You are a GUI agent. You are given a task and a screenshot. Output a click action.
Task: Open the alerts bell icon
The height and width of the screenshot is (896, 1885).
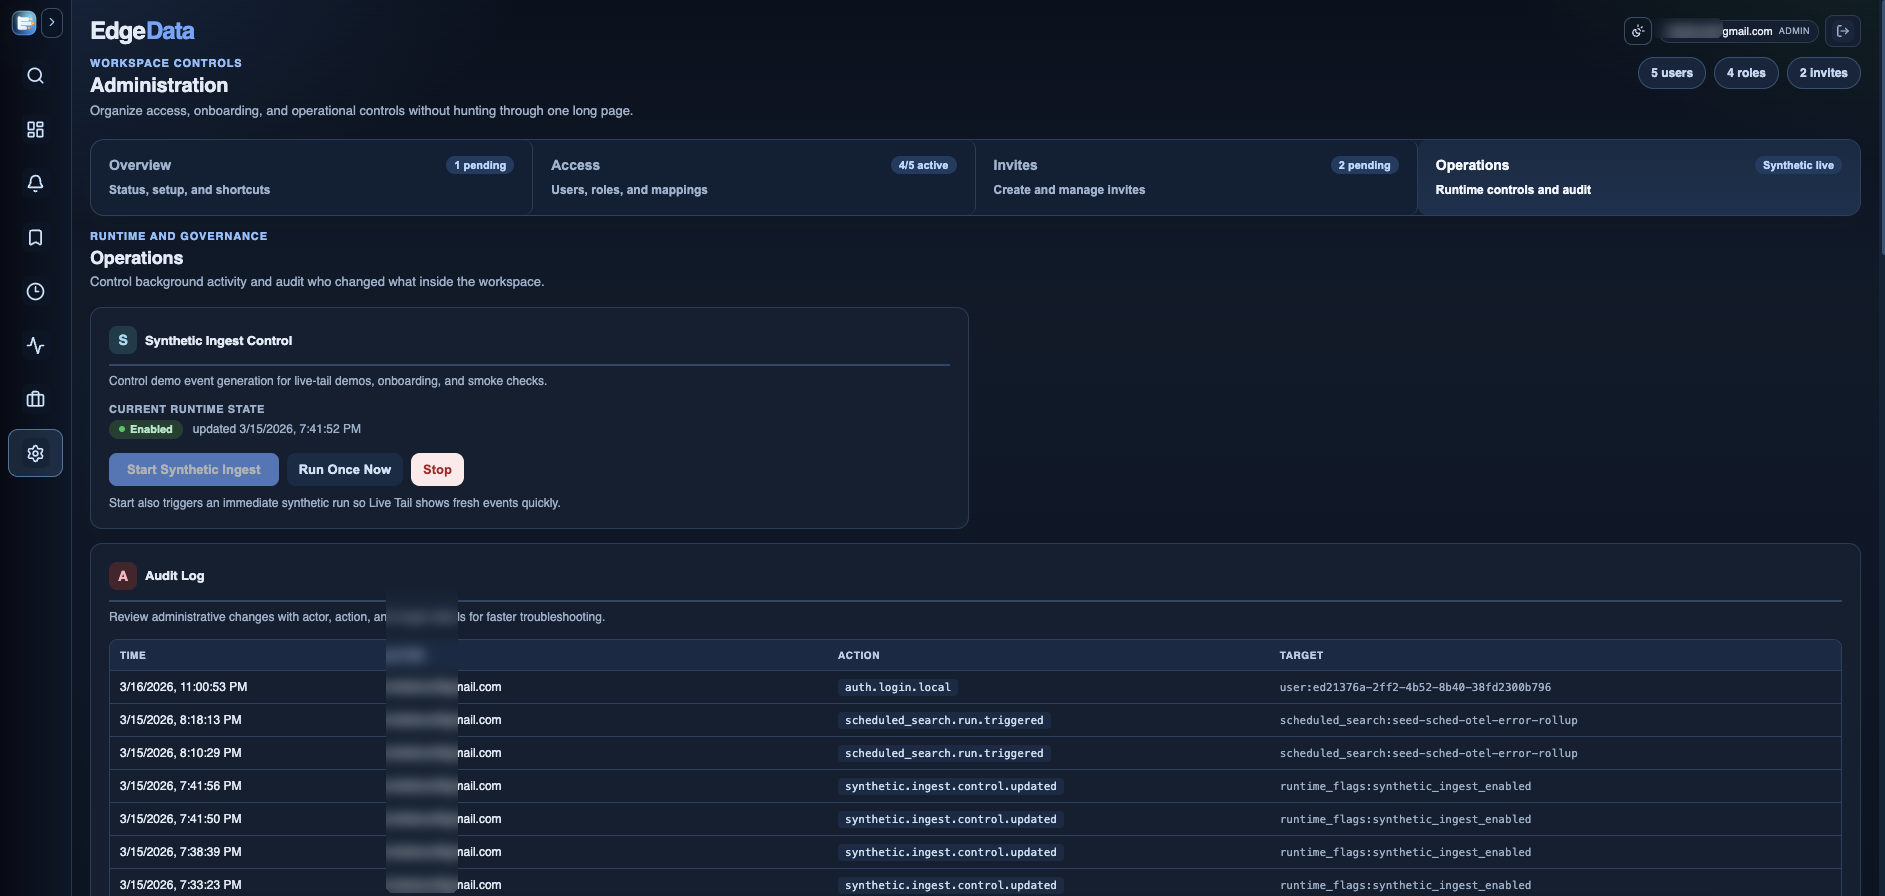pos(35,183)
